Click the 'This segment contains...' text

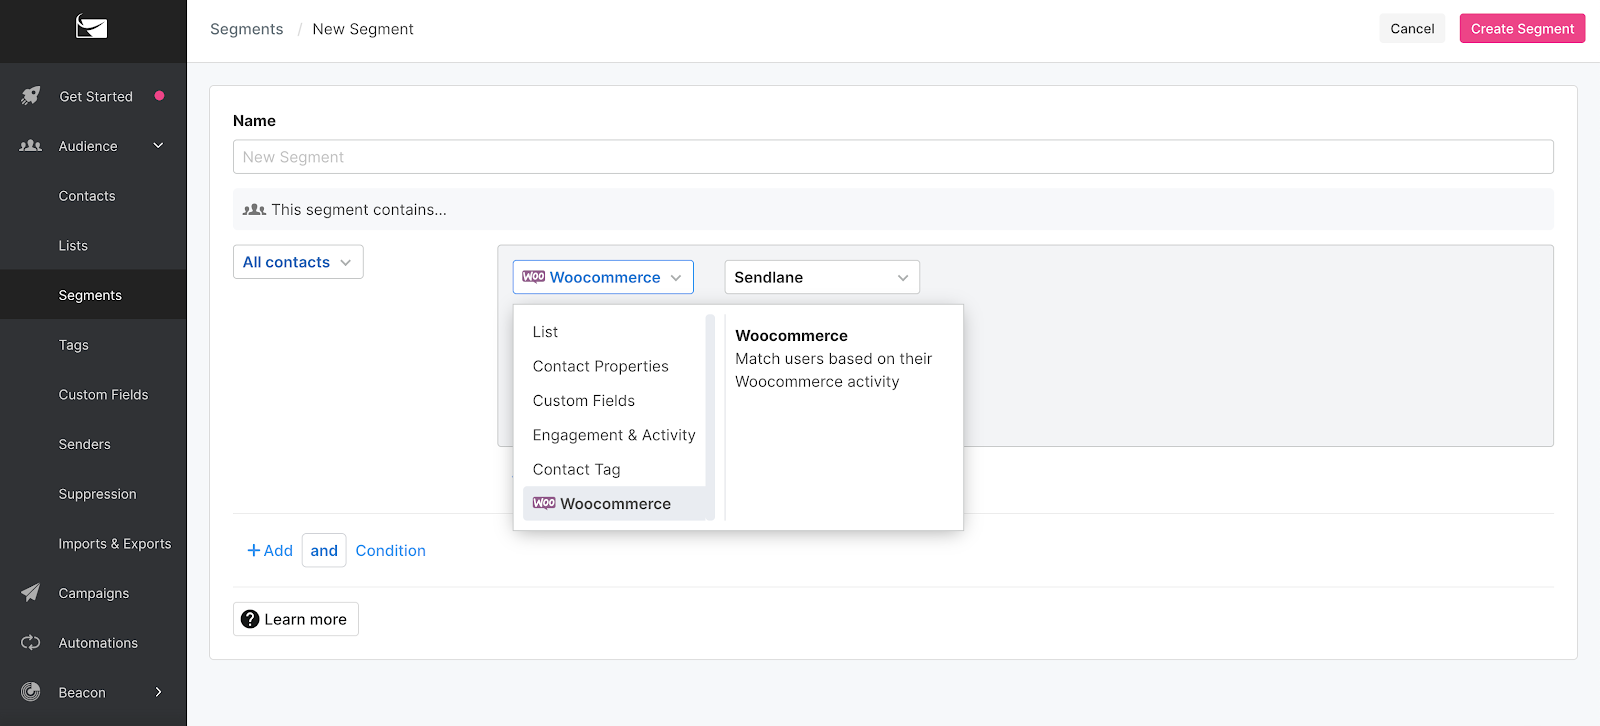point(359,210)
